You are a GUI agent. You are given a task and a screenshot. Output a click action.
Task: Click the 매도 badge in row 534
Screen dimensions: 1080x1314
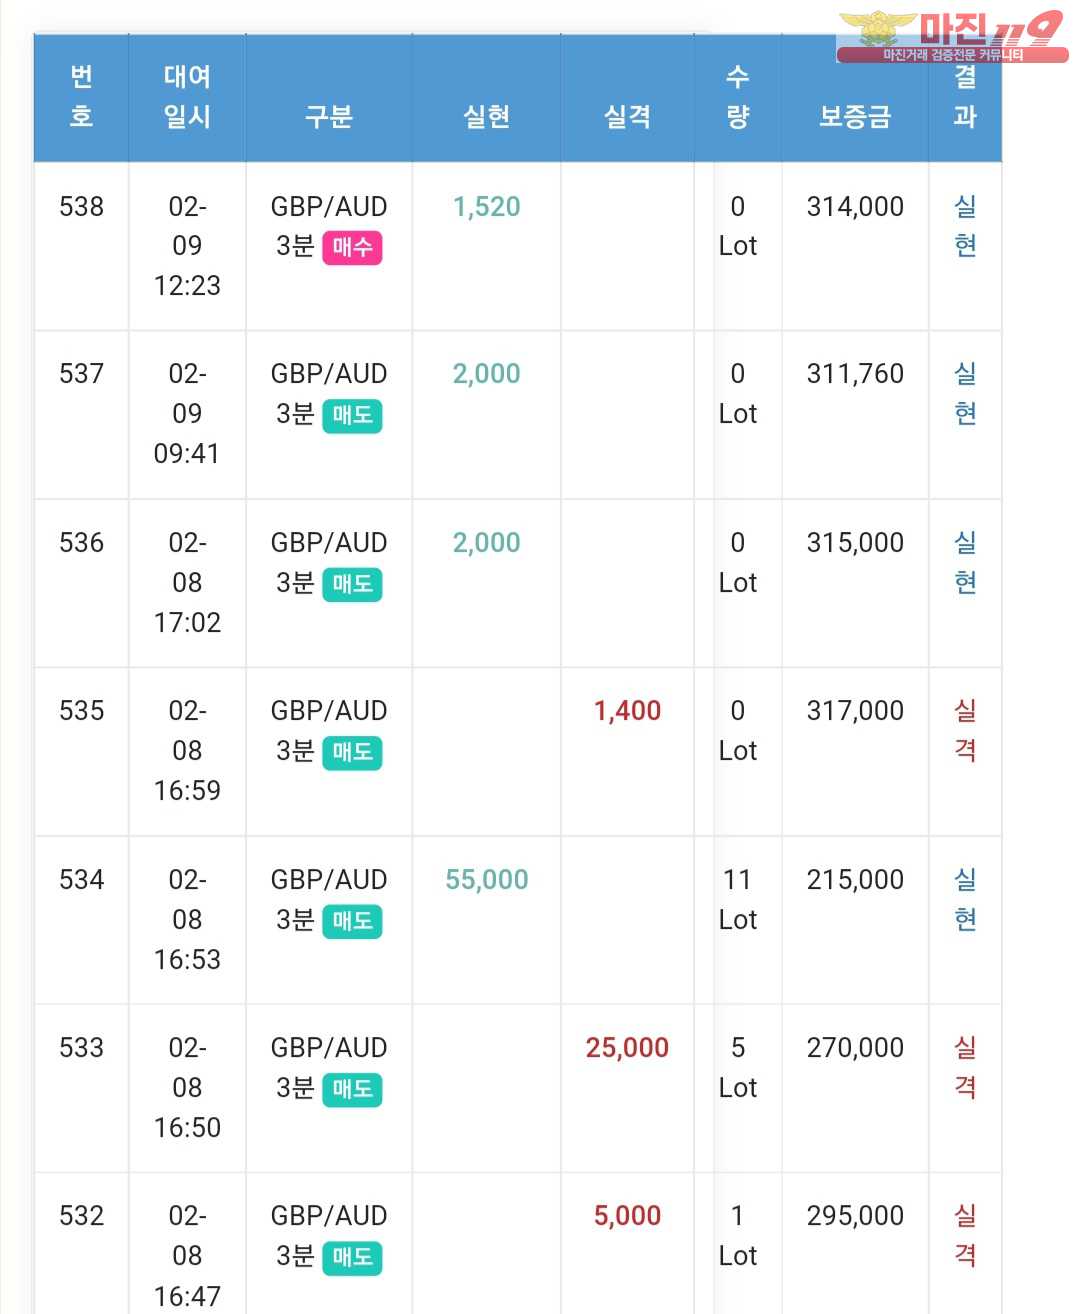[x=352, y=921]
